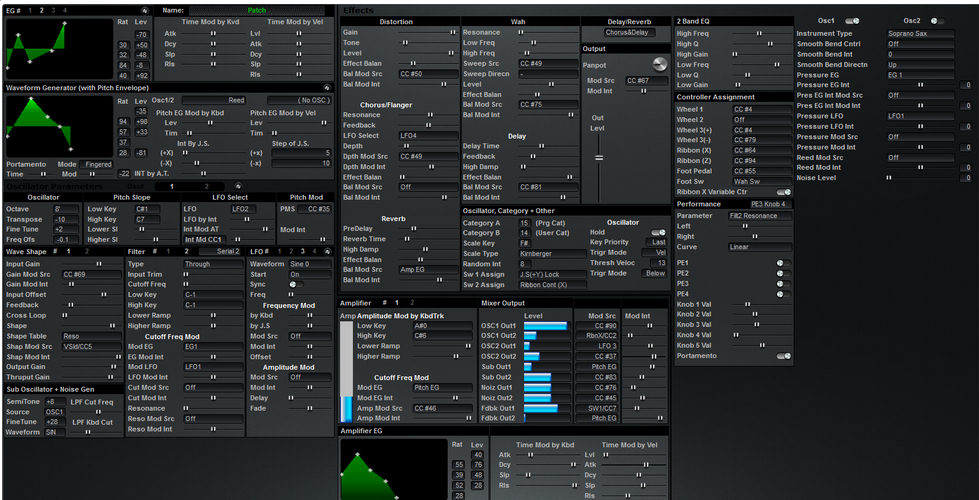Screen dimensions: 979x500
Task: Toggle the Osc1 switch
Action: tap(852, 21)
